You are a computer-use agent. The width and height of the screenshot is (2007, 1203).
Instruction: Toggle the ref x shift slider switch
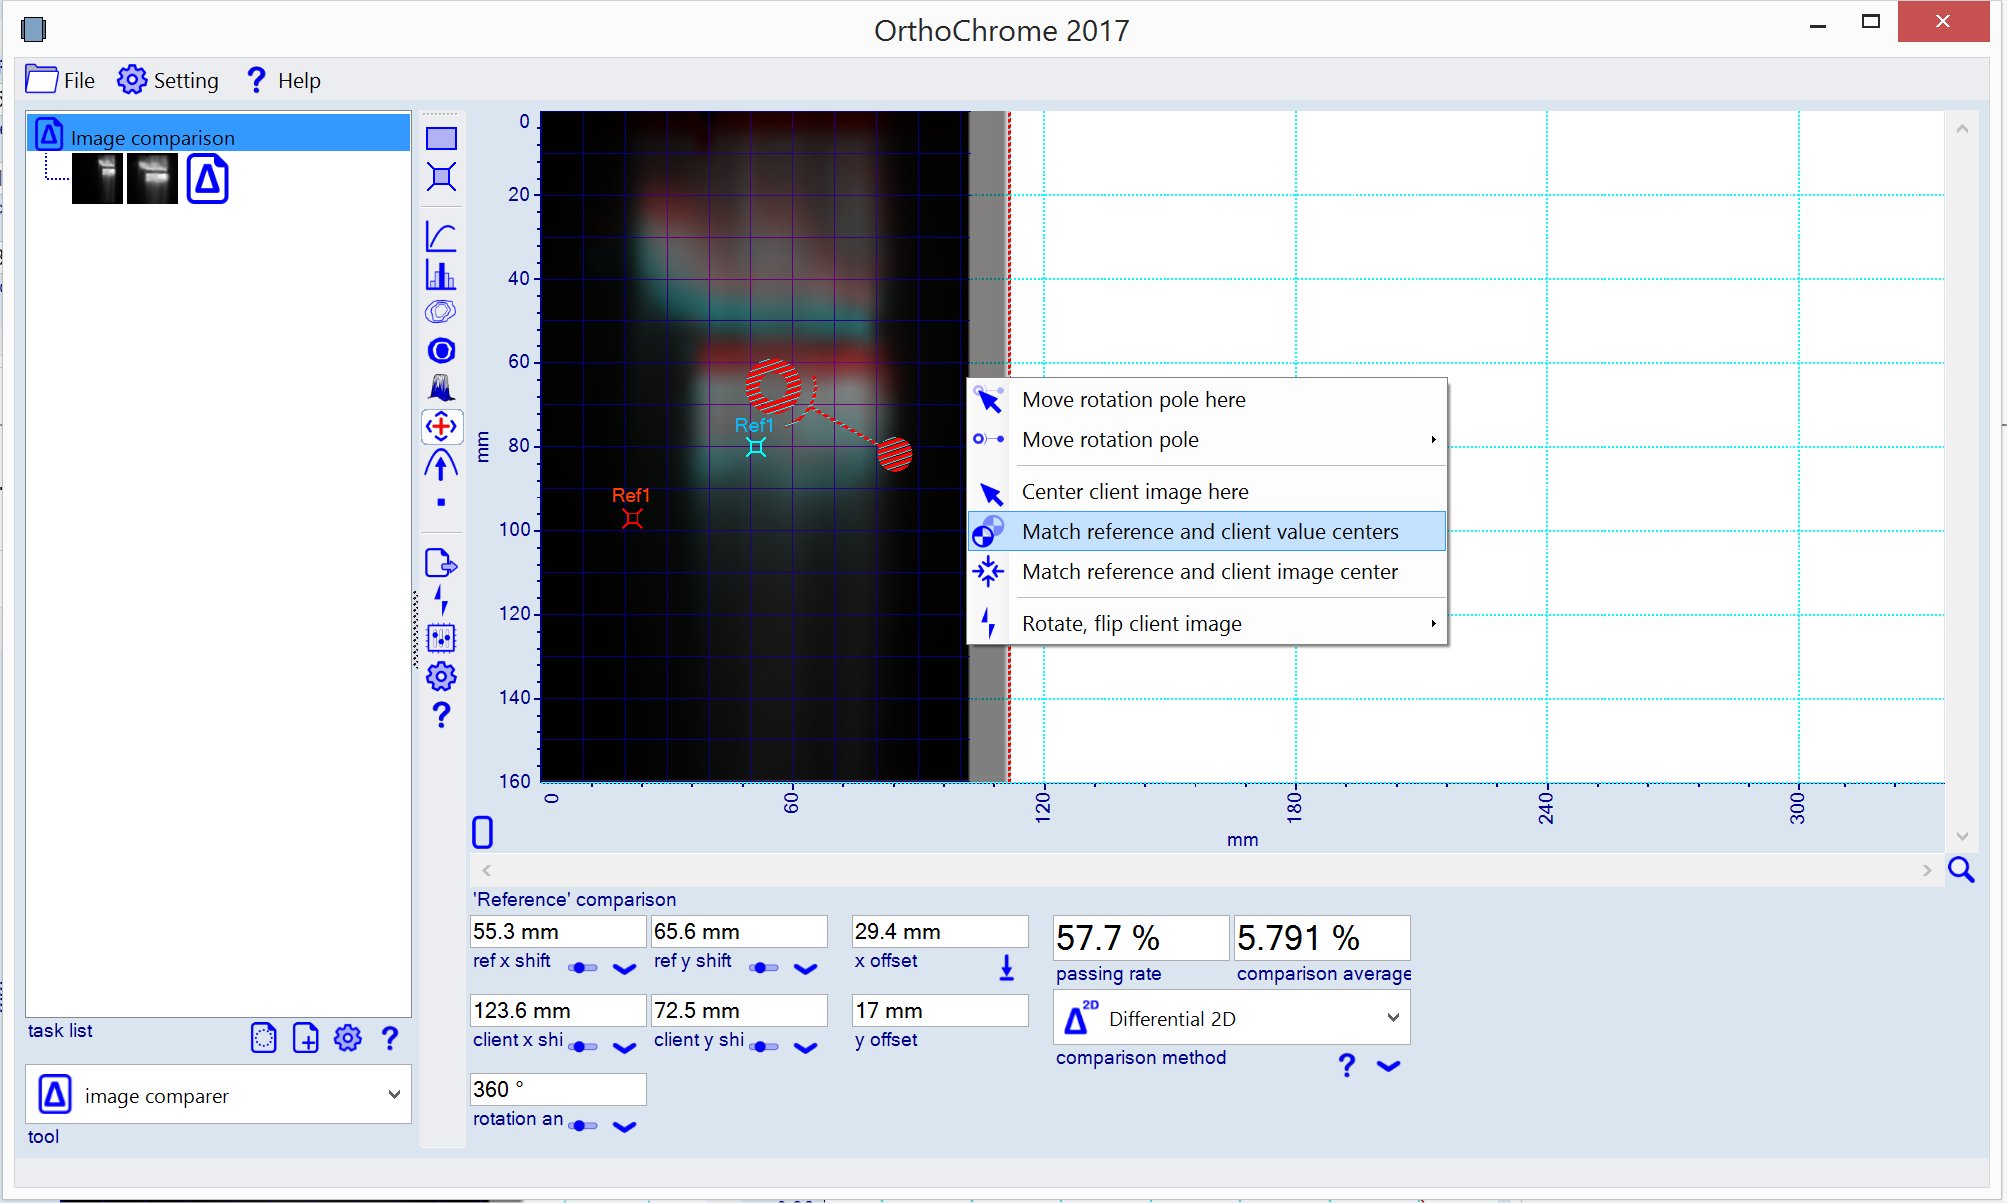point(583,968)
